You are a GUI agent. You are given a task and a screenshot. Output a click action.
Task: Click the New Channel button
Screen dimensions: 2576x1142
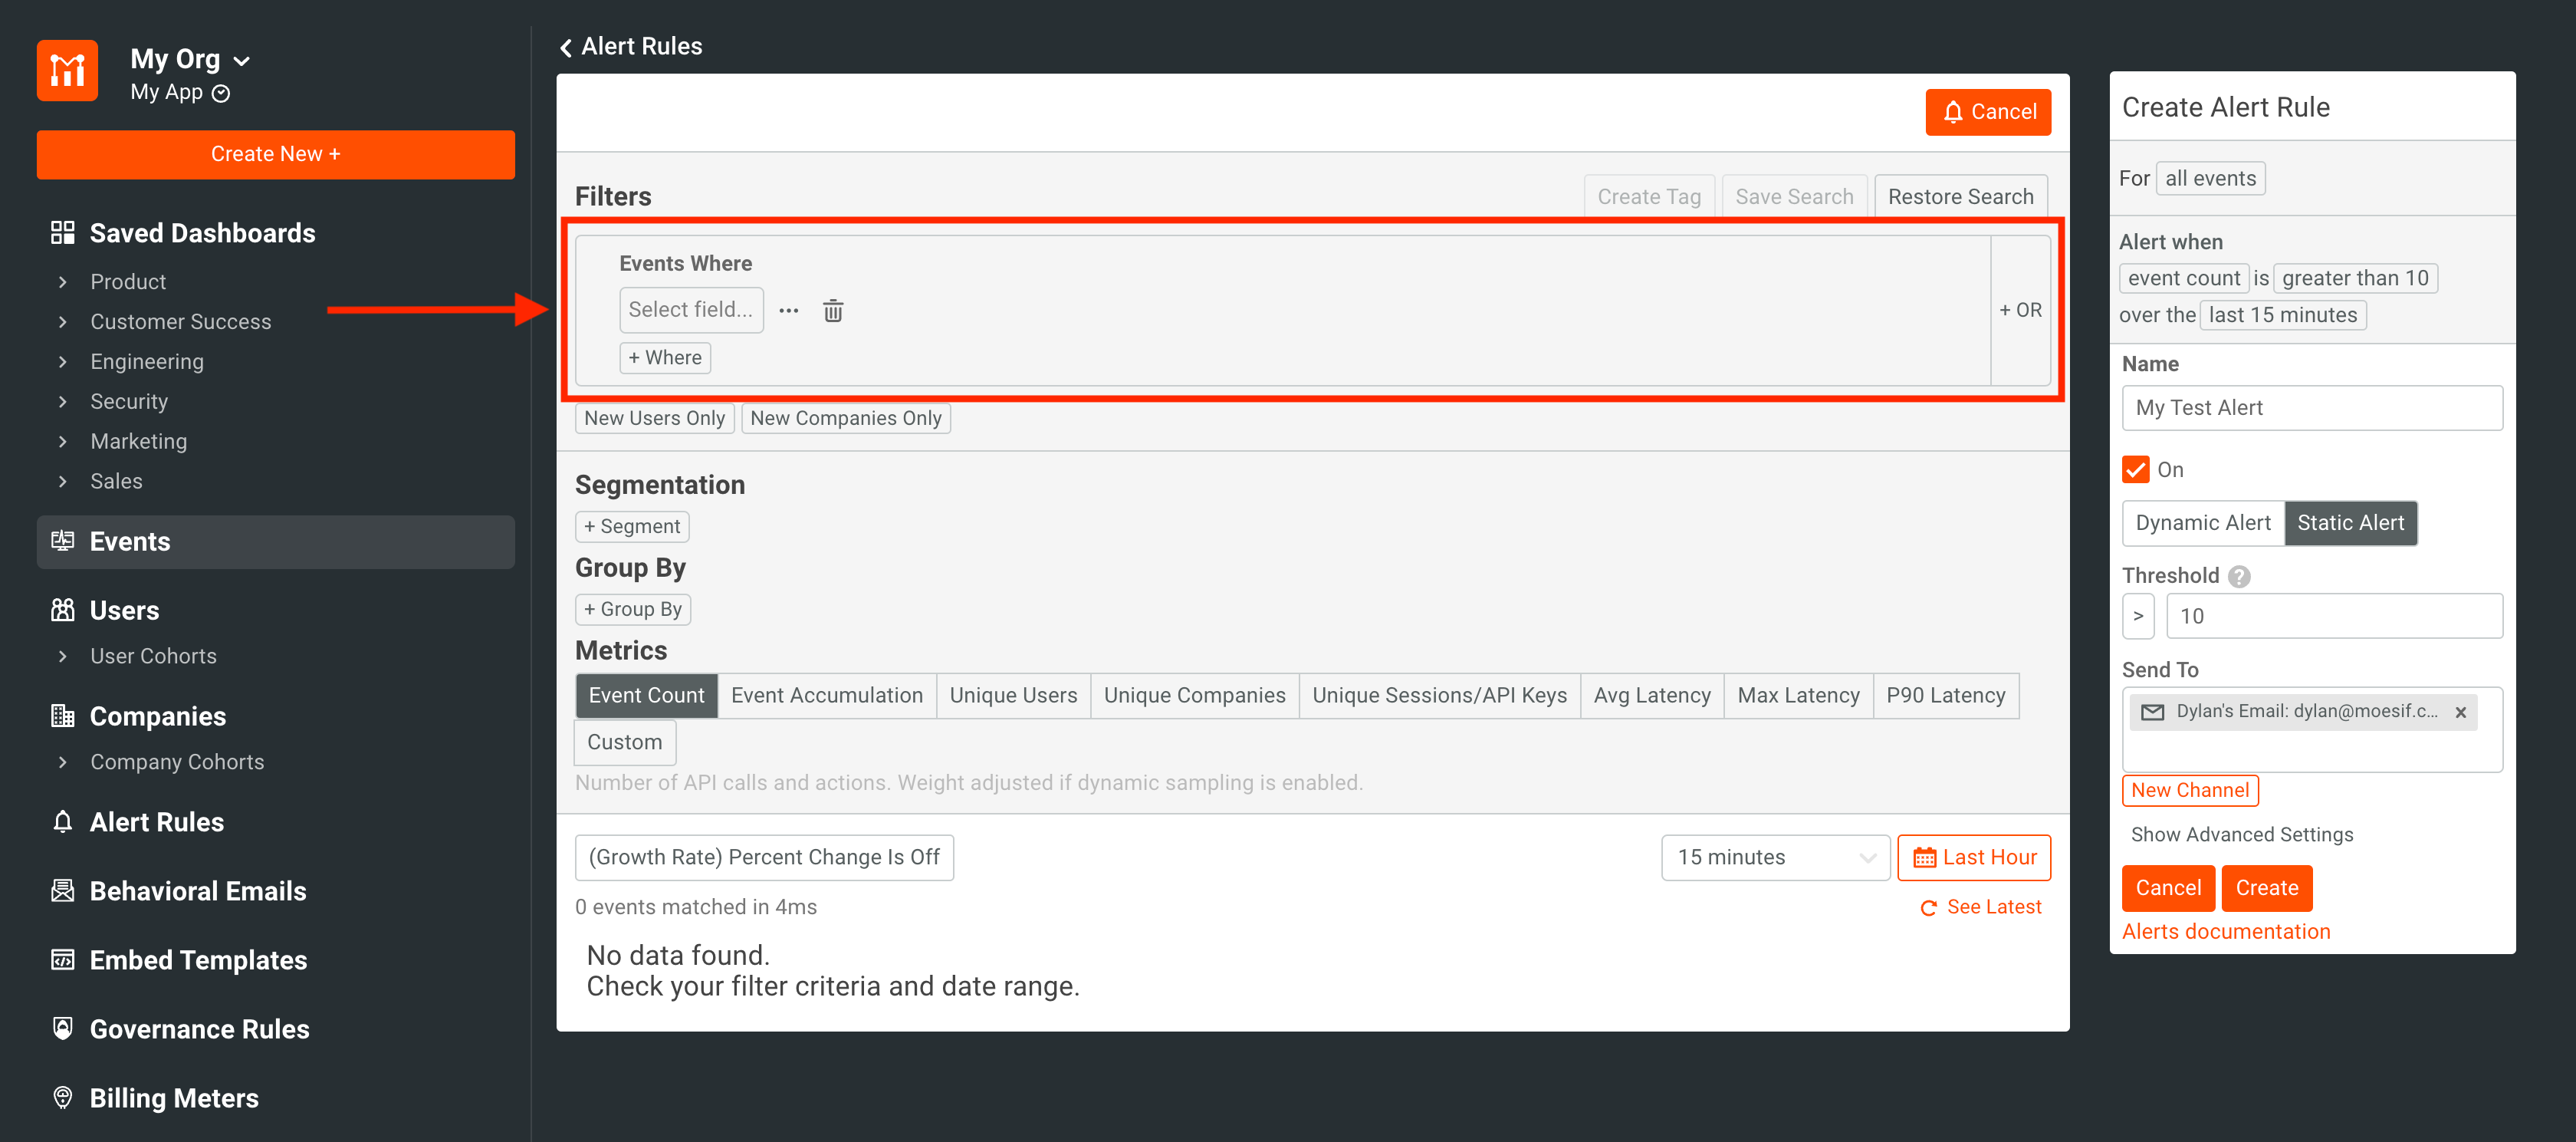[x=2190, y=790]
